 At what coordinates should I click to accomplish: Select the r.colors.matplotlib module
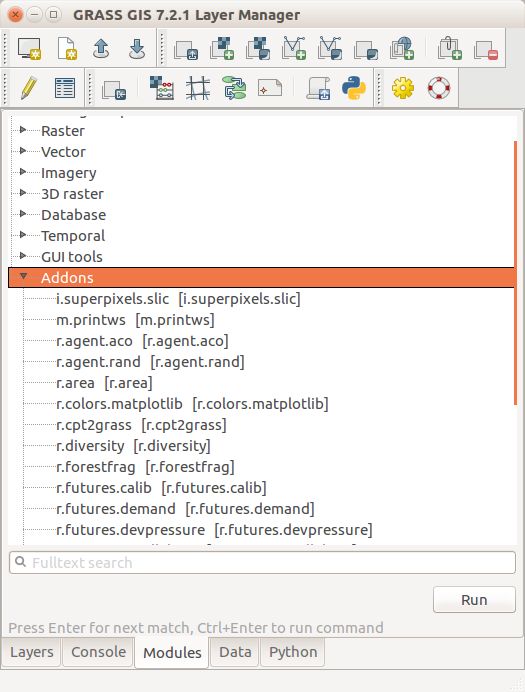(x=192, y=404)
